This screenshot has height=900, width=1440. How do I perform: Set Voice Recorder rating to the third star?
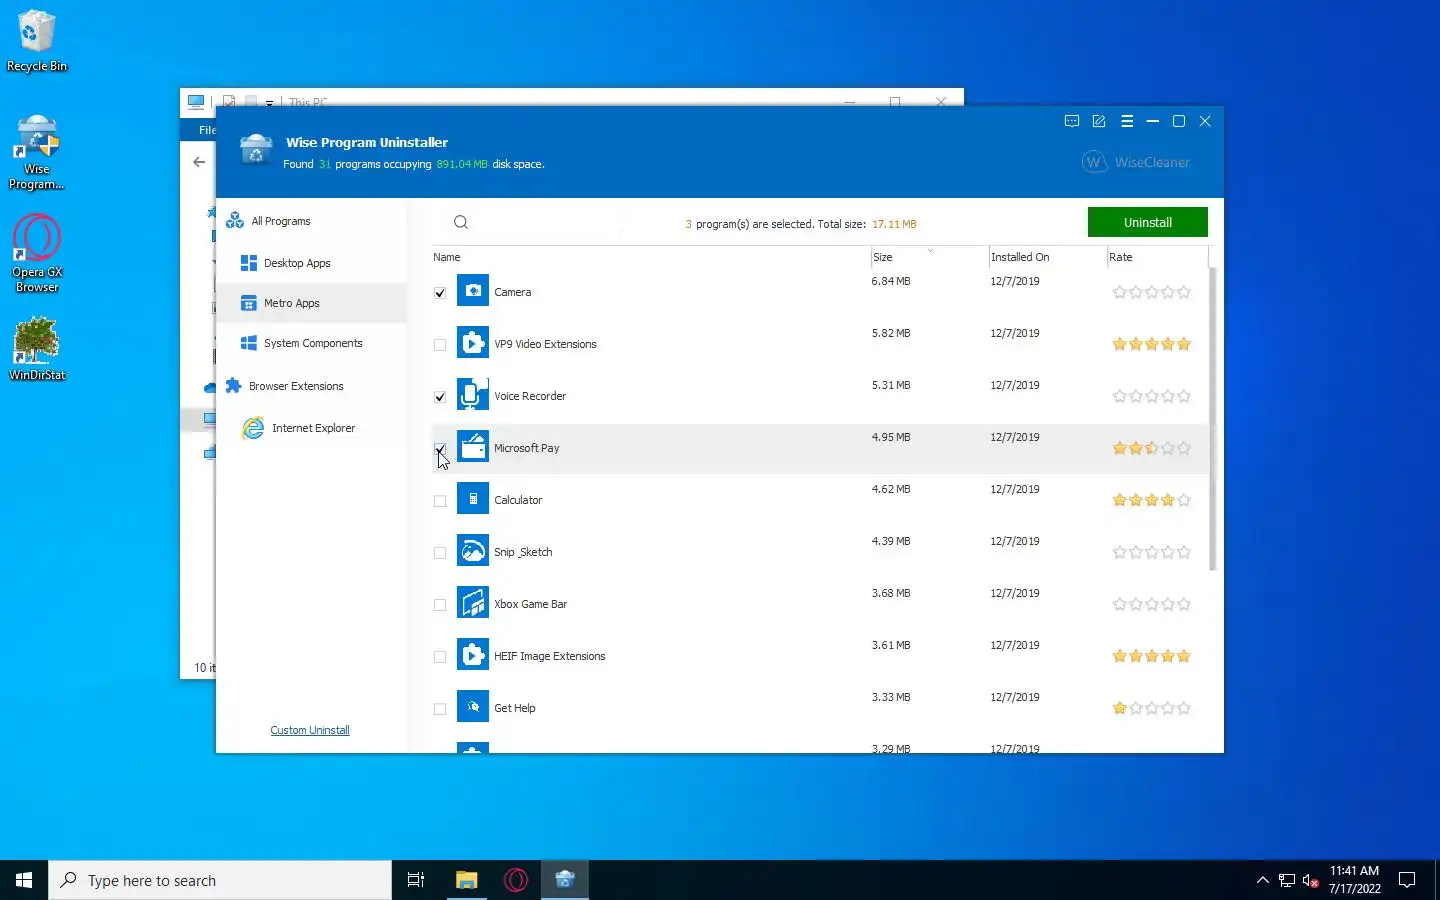(1152, 397)
